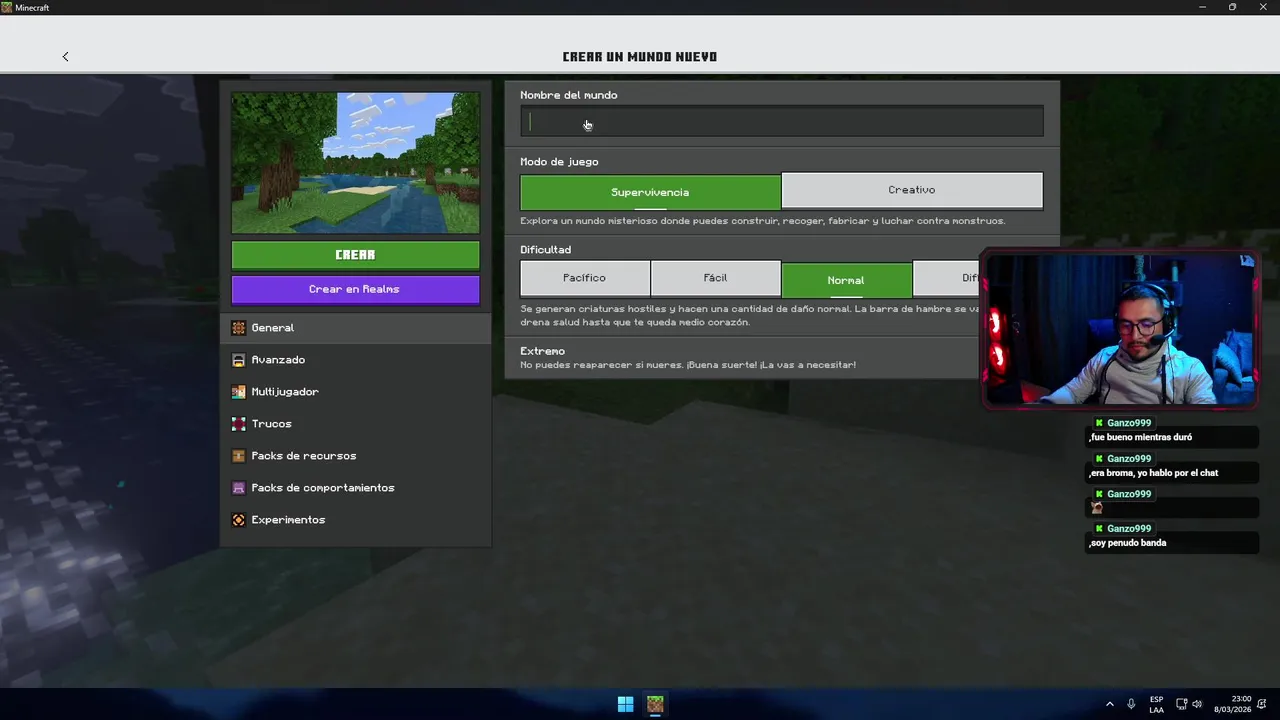Select Supervivencia game mode

pos(650,192)
